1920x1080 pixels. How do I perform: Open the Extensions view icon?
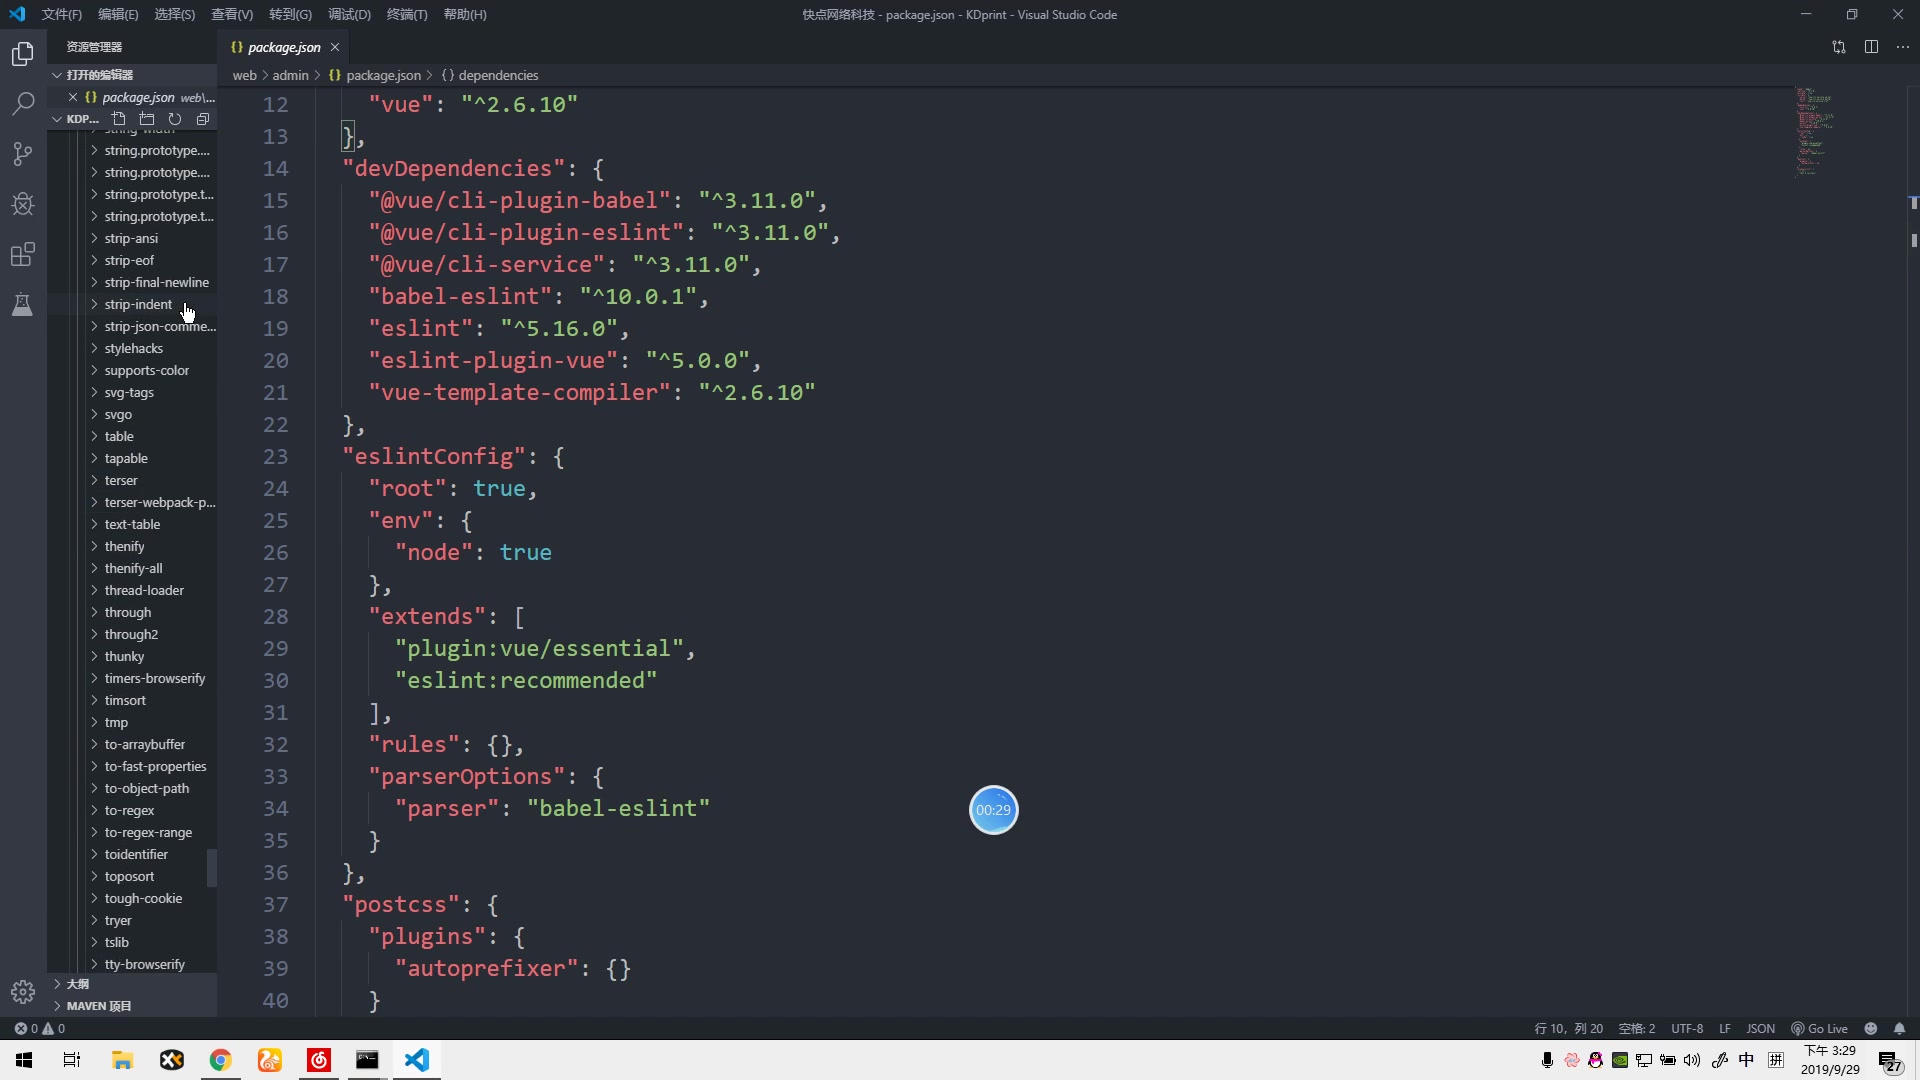point(22,254)
